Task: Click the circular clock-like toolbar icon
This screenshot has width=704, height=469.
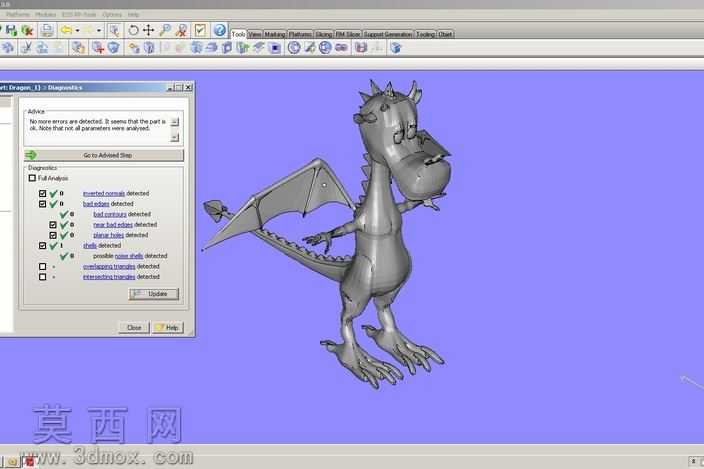Action: pos(294,48)
